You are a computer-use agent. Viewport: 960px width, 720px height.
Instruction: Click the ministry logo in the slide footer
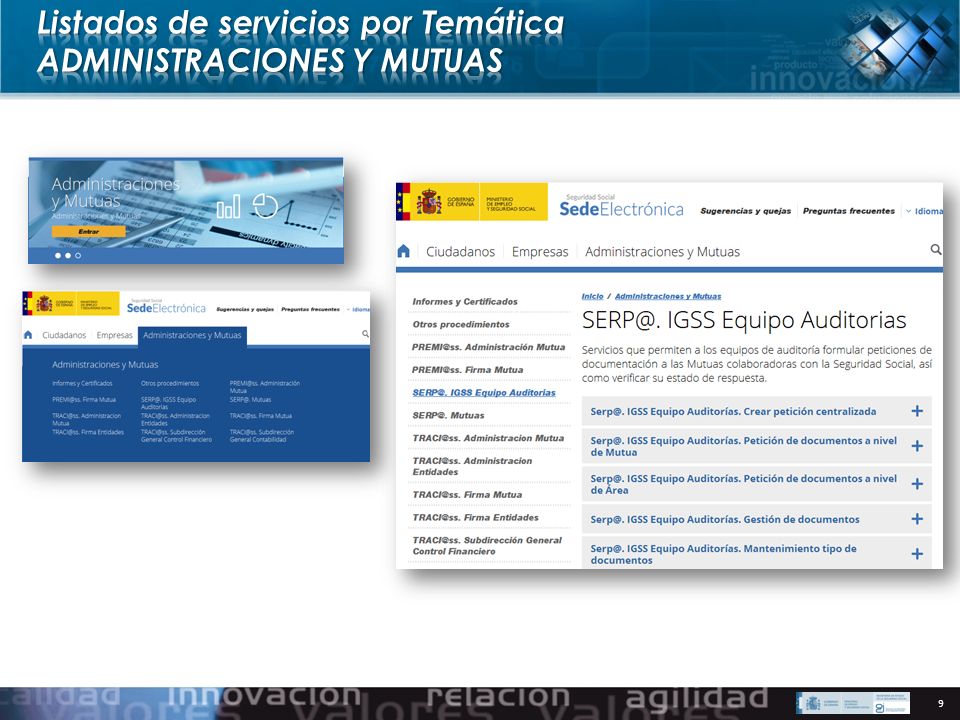(853, 703)
